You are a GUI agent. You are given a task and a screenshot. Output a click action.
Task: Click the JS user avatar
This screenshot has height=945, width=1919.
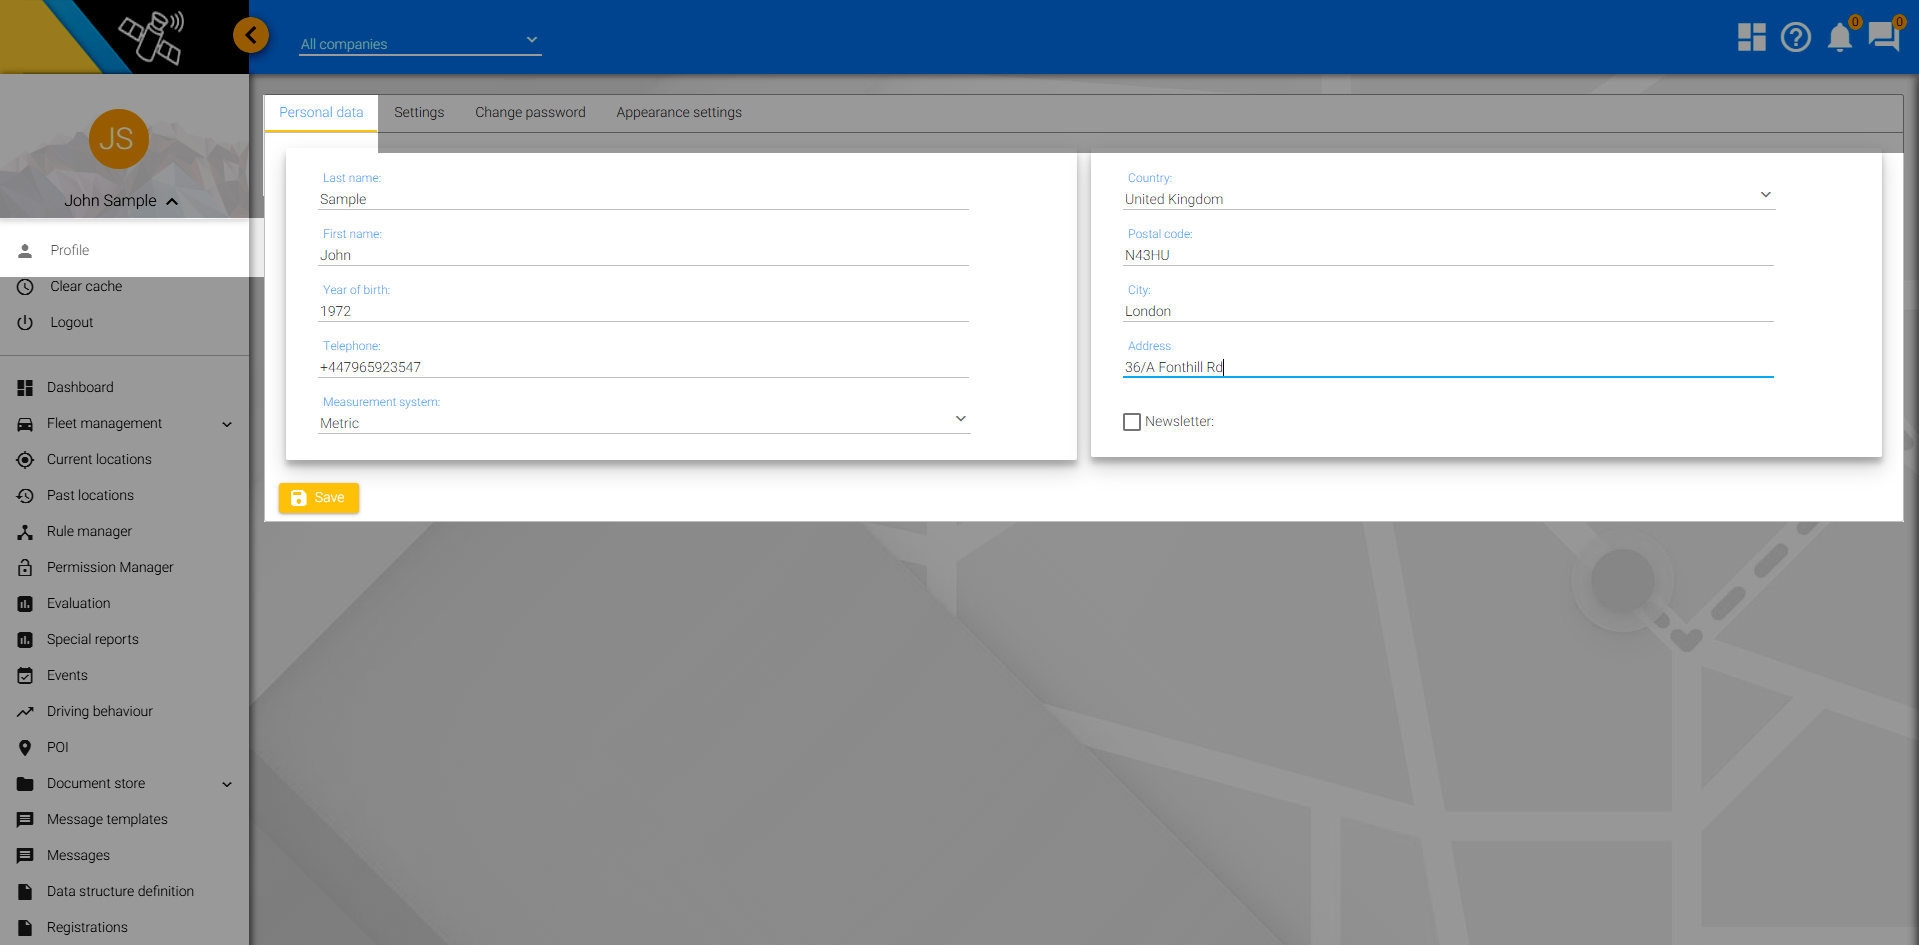point(118,139)
